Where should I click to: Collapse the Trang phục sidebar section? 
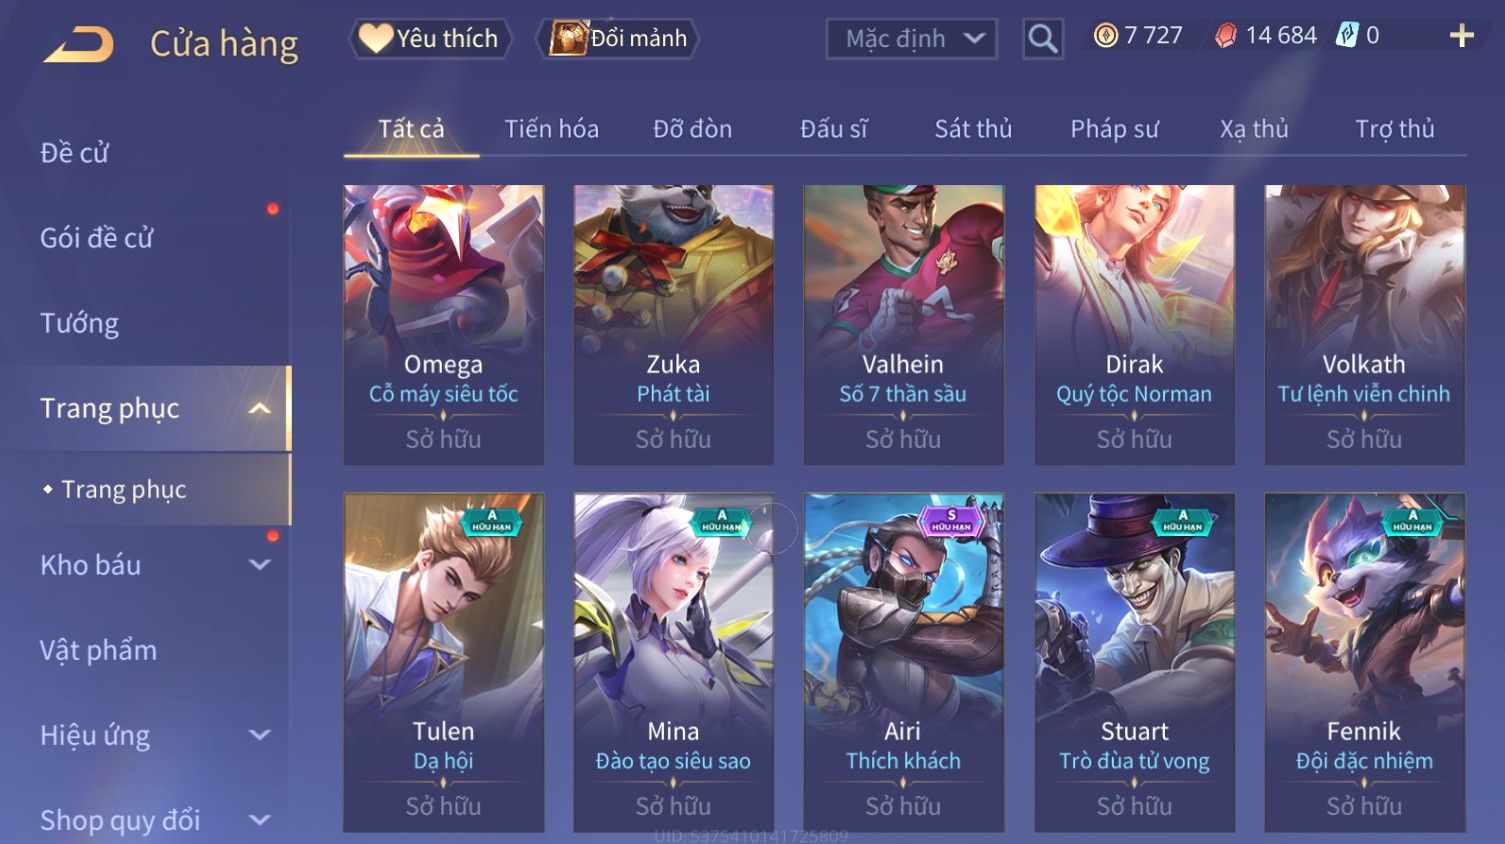259,409
